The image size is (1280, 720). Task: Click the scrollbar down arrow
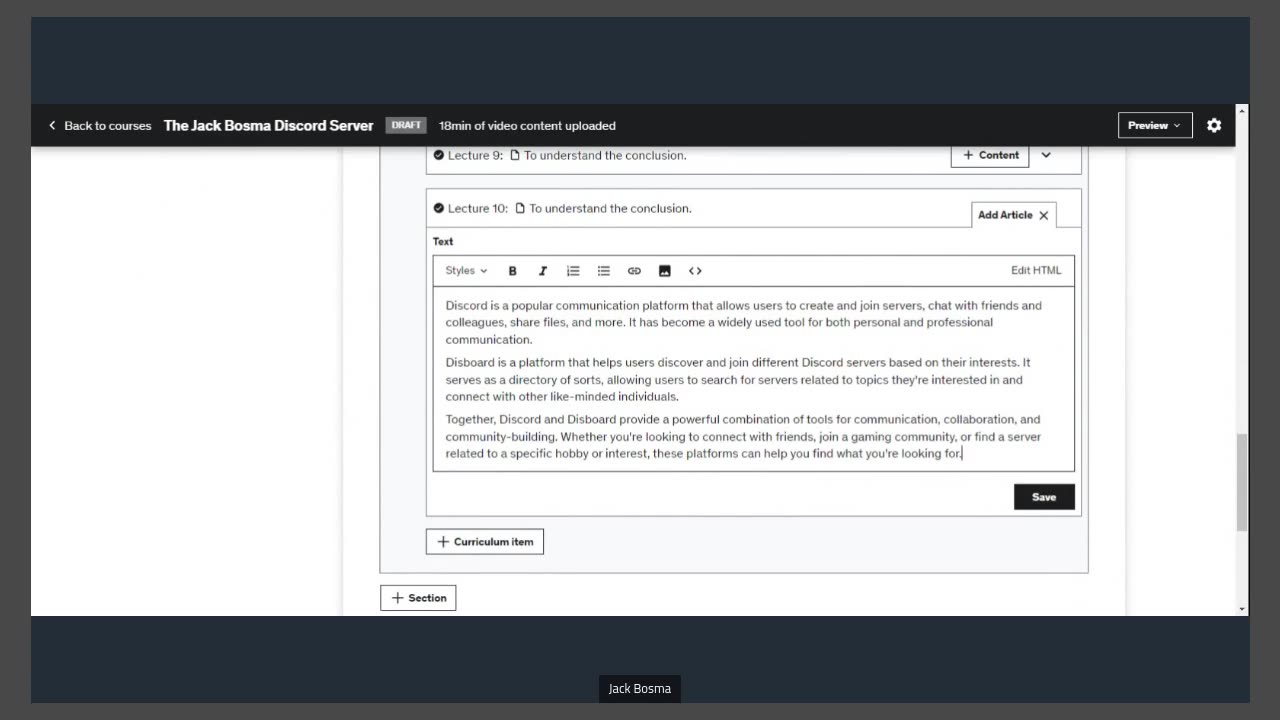coord(1242,609)
